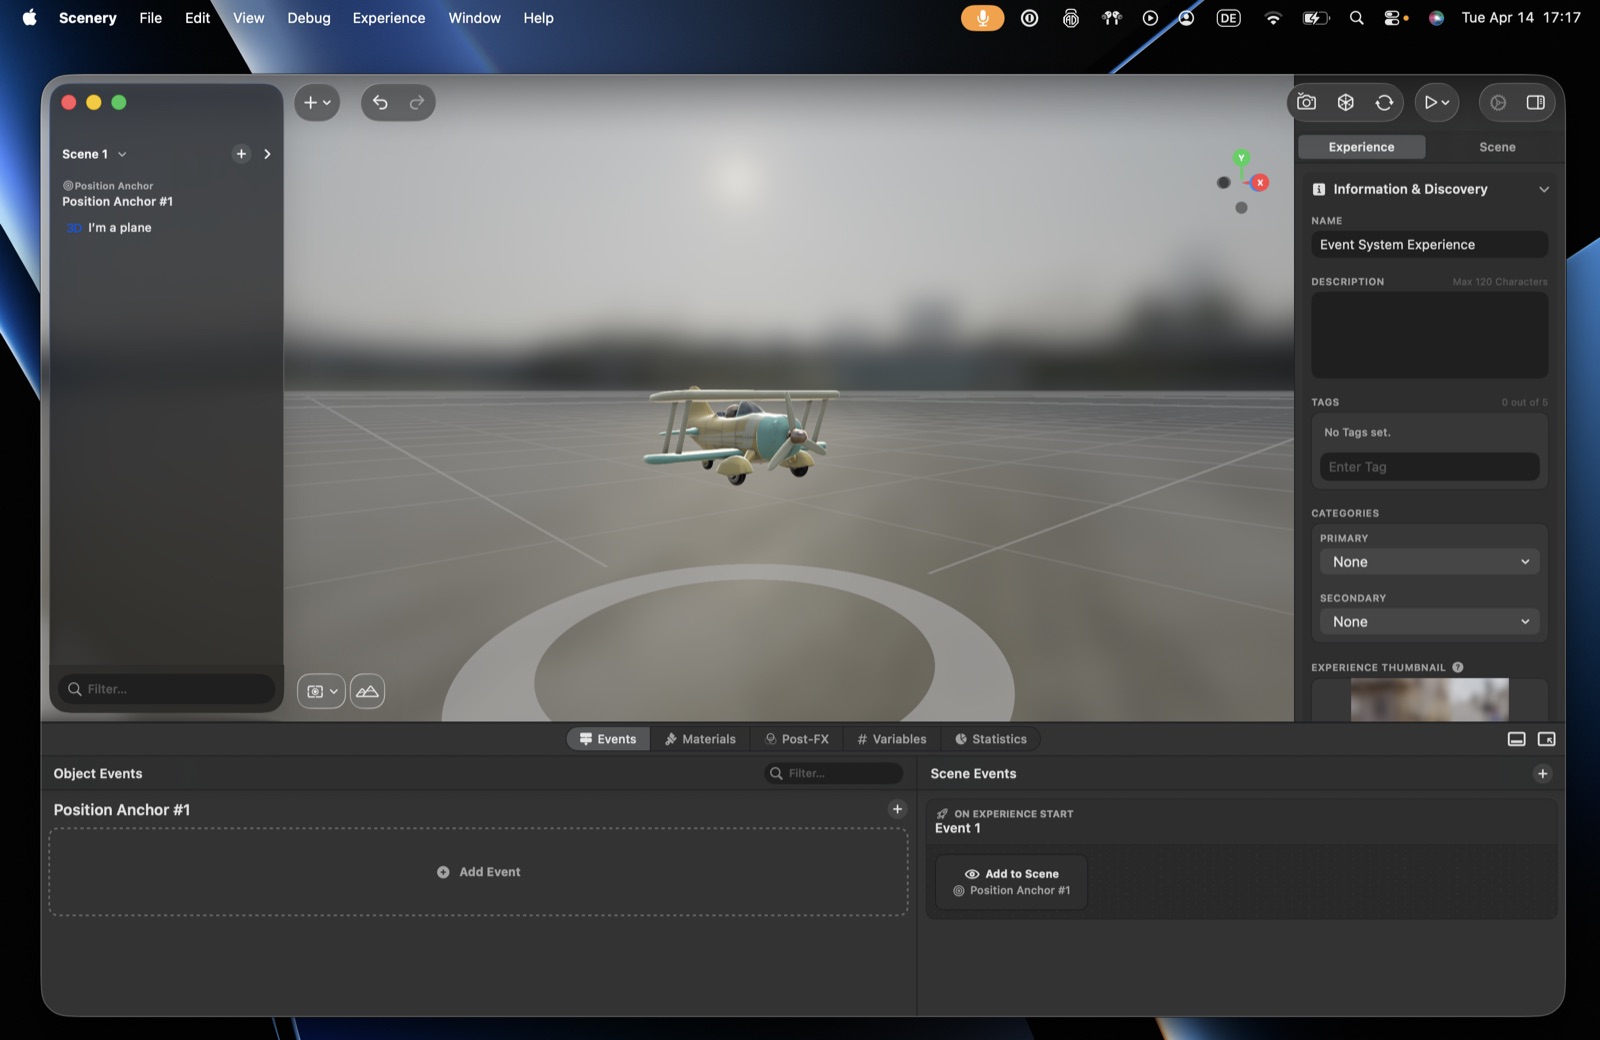1600x1040 pixels.
Task: Open the Variables tab
Action: [892, 739]
